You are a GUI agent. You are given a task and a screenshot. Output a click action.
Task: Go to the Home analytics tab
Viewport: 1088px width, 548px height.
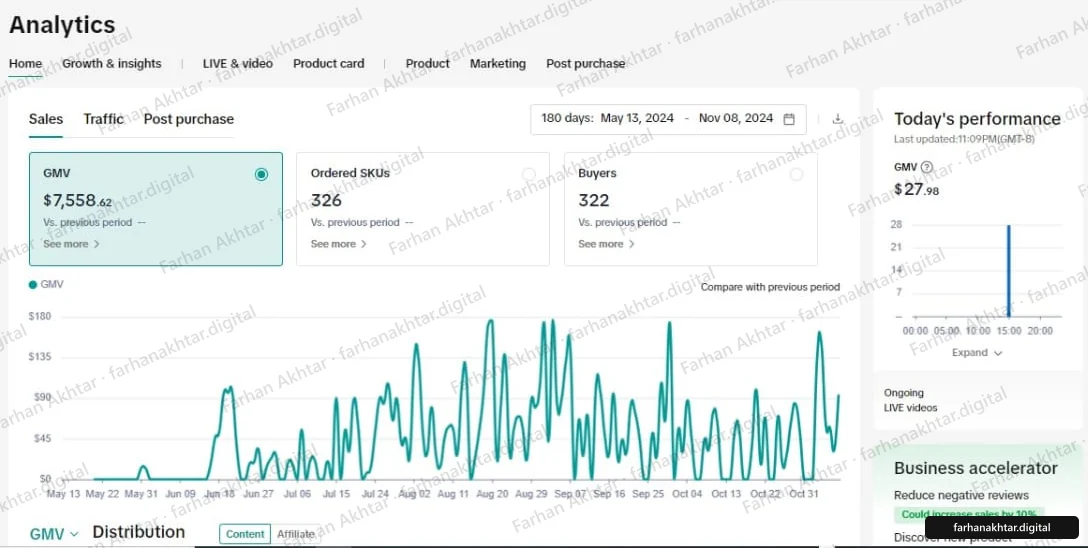tap(26, 64)
